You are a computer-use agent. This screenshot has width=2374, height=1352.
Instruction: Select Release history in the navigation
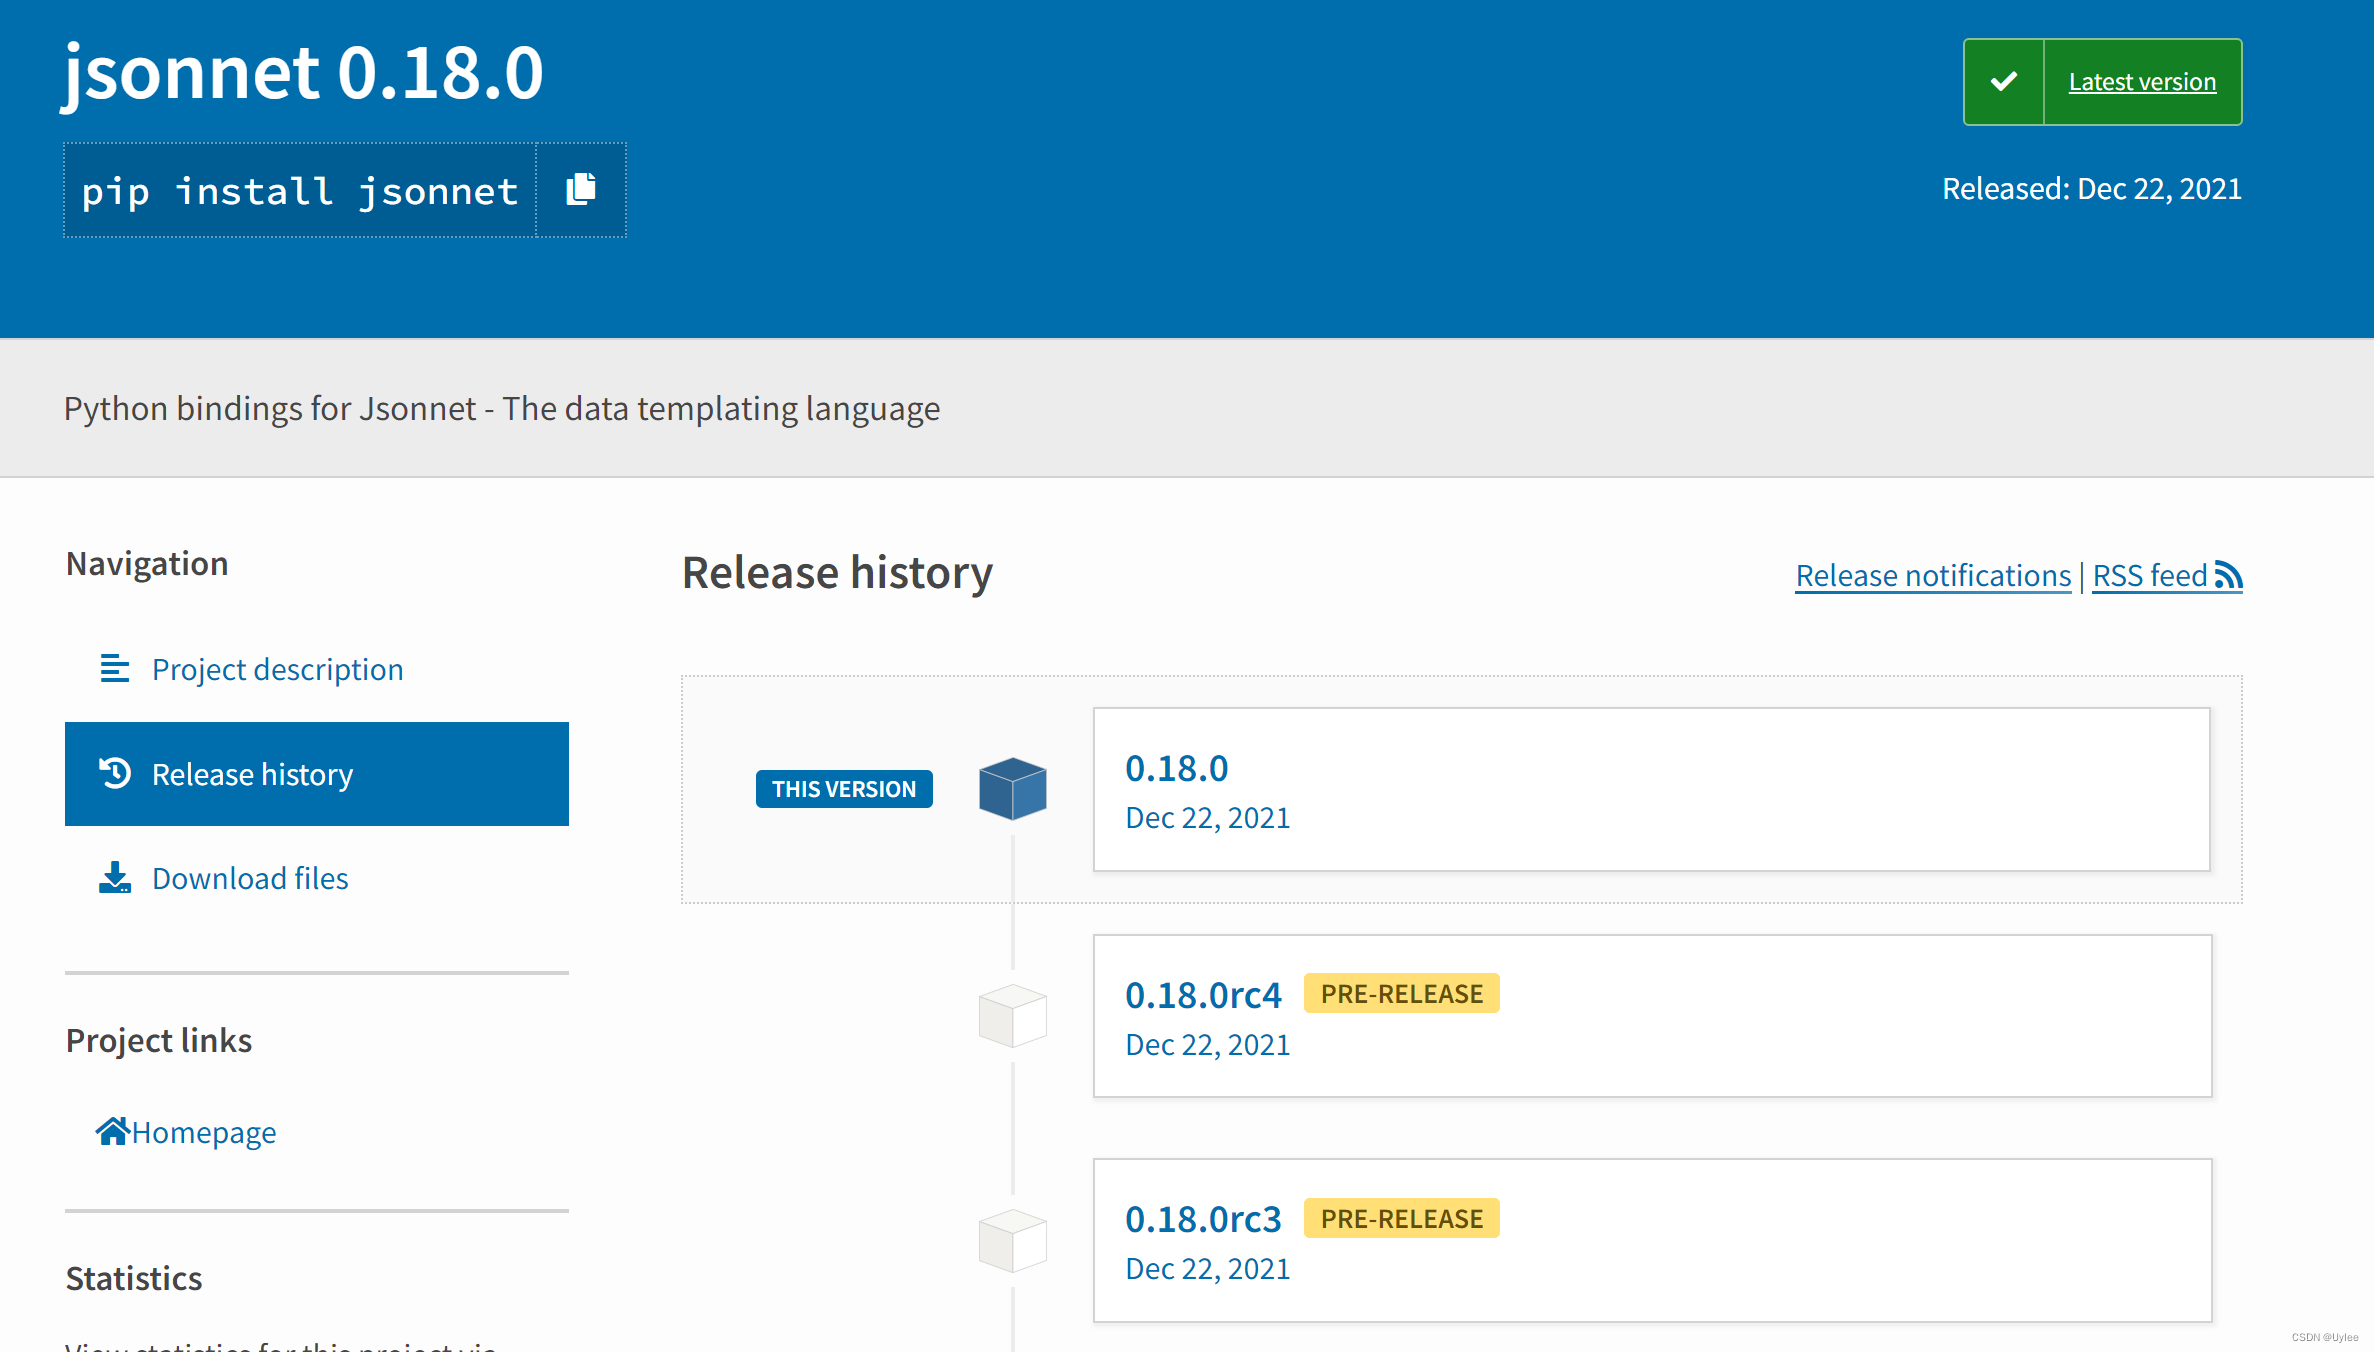(x=252, y=773)
